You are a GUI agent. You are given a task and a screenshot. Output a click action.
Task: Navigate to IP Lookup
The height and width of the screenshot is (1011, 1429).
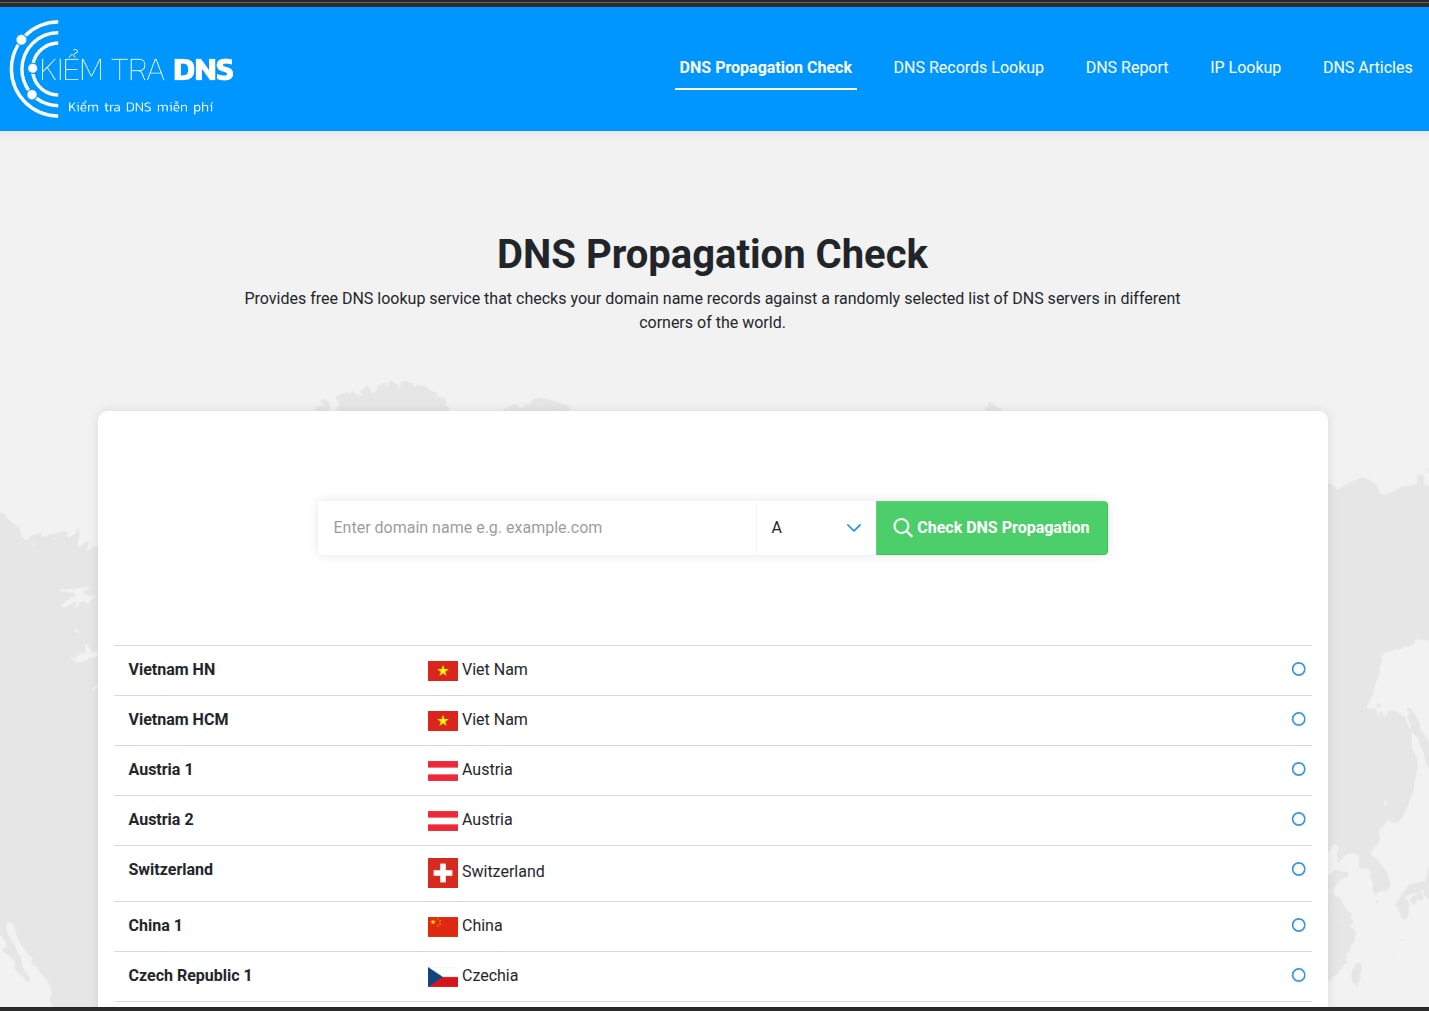(1245, 68)
